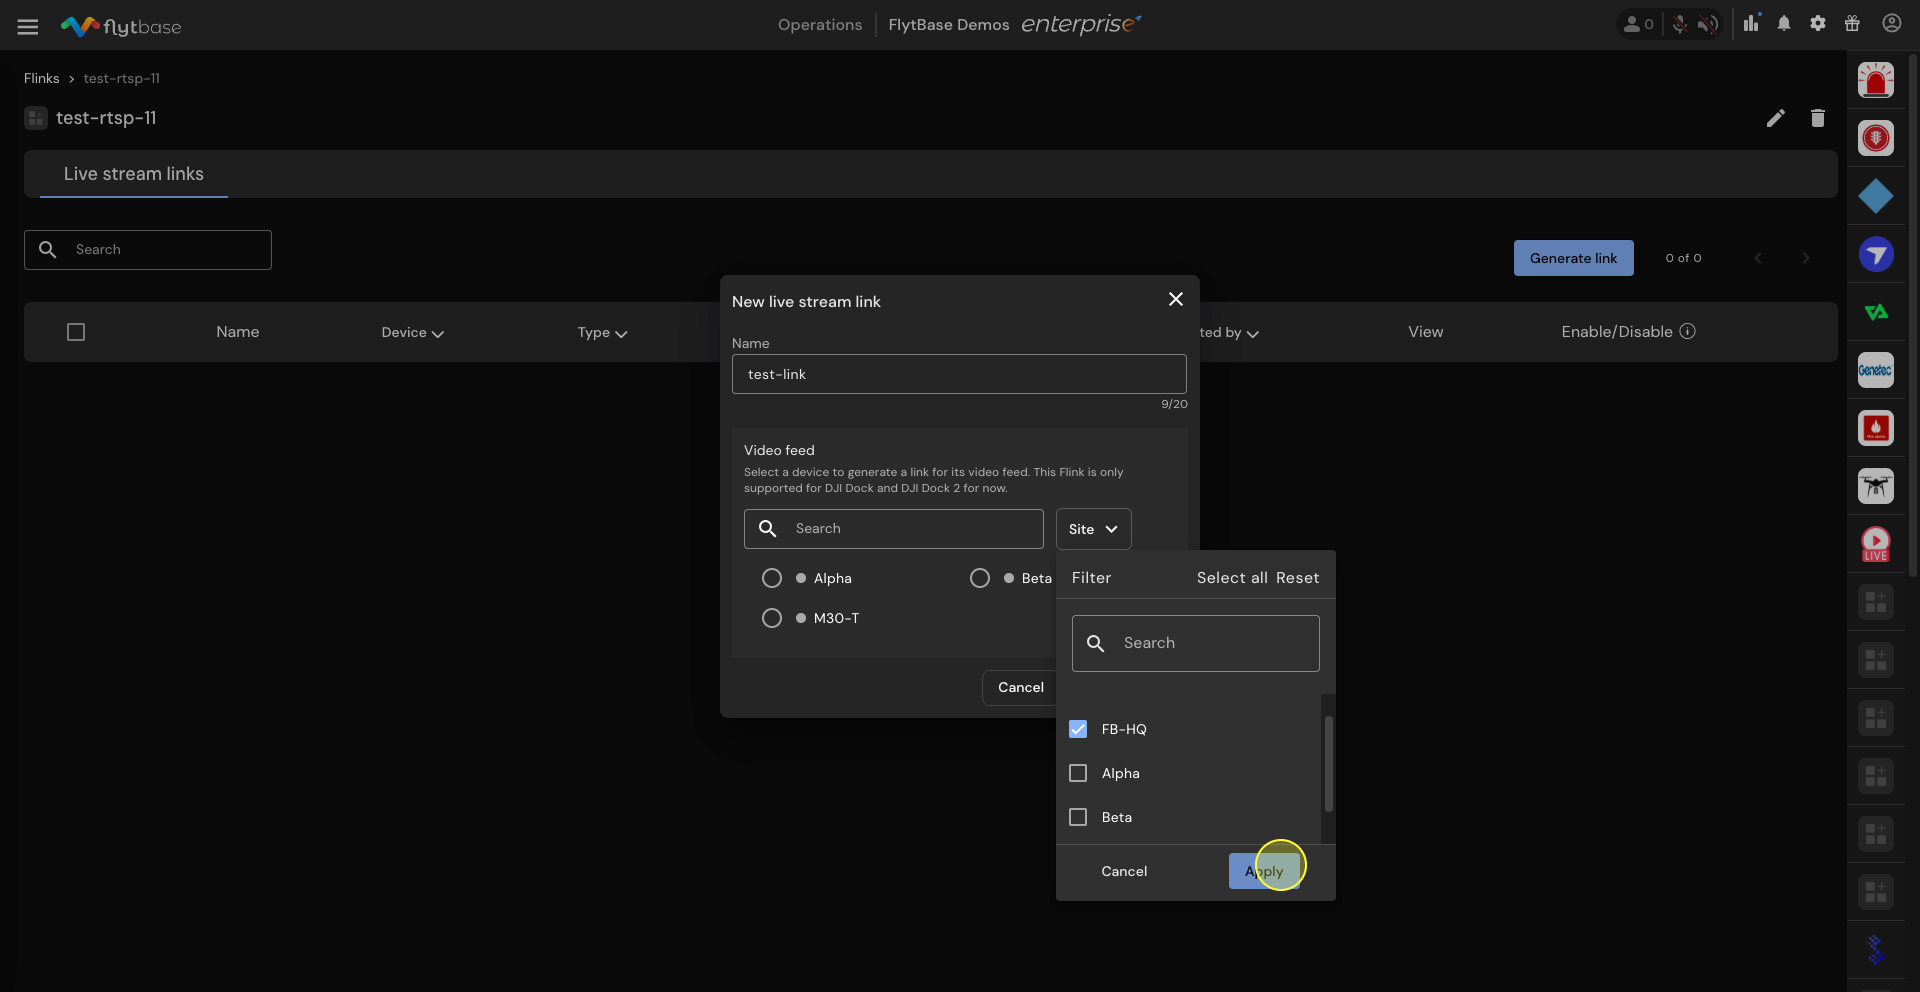Viewport: 1920px width, 992px height.
Task: Expand the Site filter dropdown
Action: [1093, 529]
